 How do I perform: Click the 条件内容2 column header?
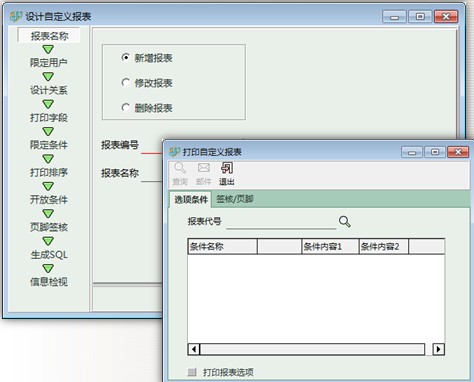[384, 246]
